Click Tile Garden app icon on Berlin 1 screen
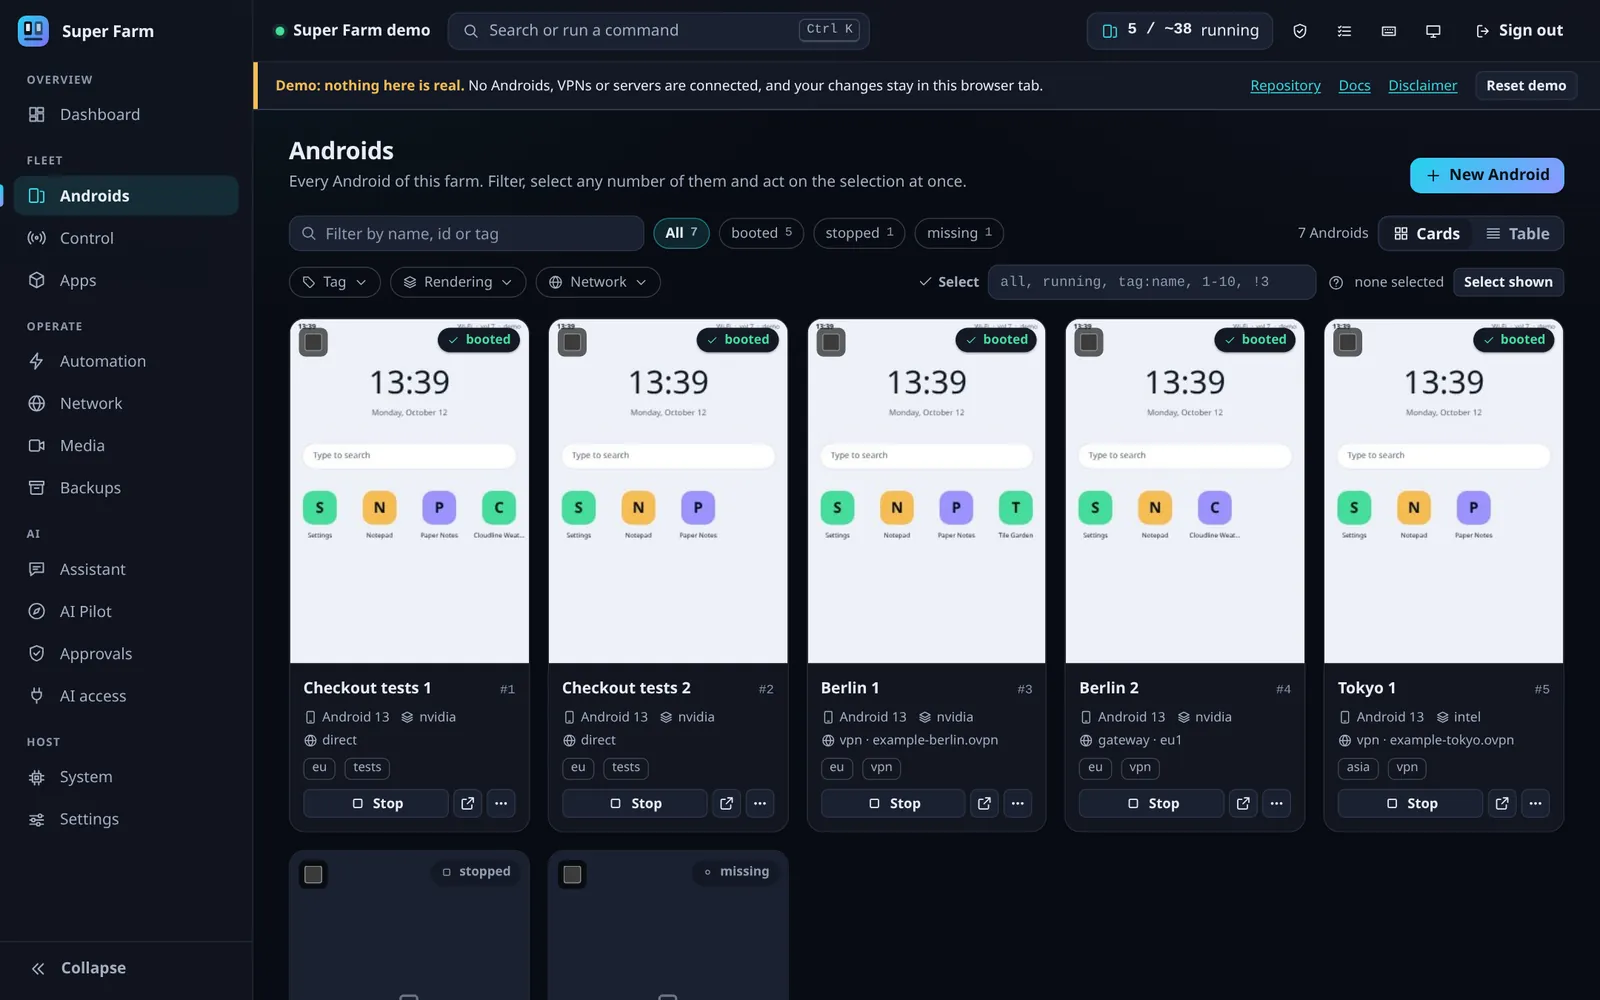1600x1000 pixels. tap(1016, 508)
